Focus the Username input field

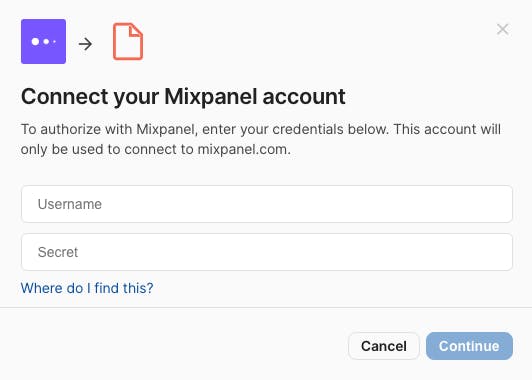[x=267, y=204]
